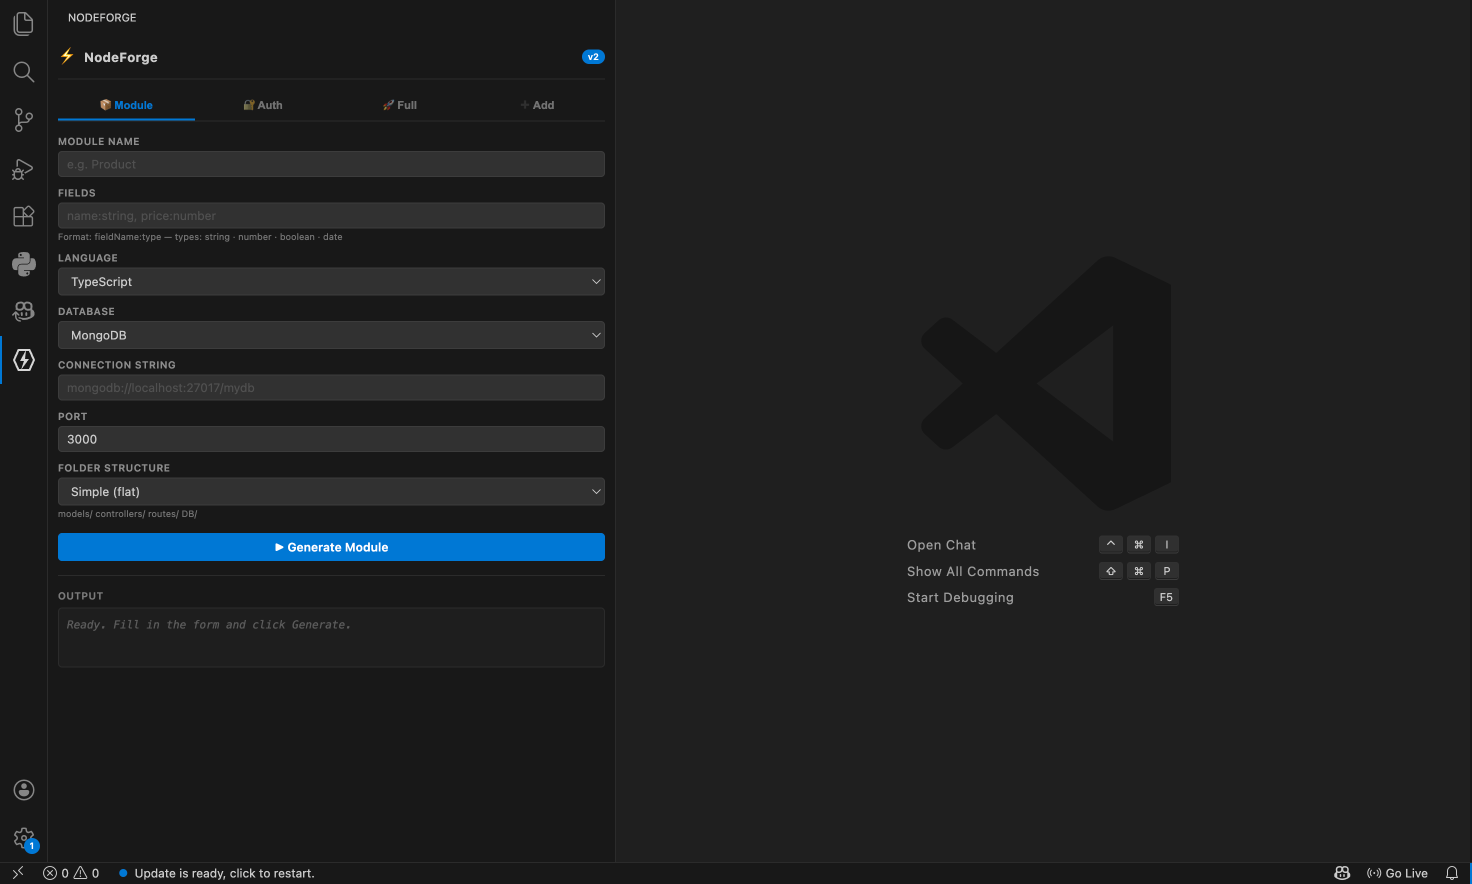Click the remote window status bar icon
This screenshot has height=884, width=1472.
coord(17,873)
